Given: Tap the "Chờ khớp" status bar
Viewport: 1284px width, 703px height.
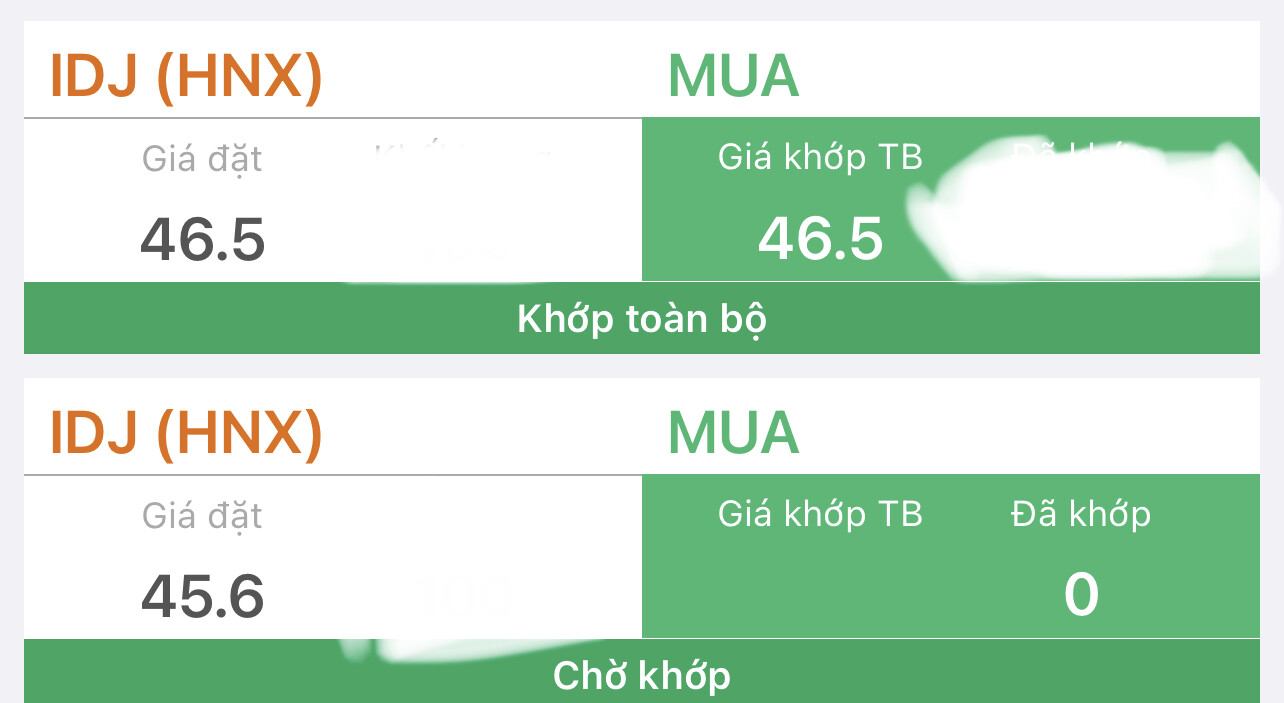Looking at the screenshot, I should 641,676.
